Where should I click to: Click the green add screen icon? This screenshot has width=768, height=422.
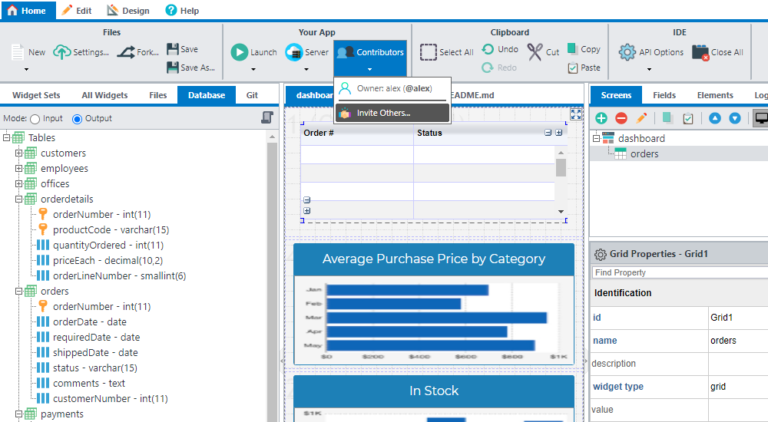click(601, 118)
